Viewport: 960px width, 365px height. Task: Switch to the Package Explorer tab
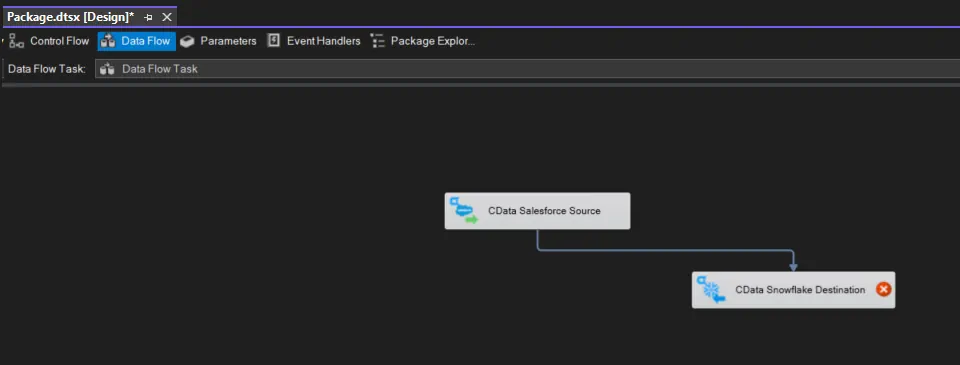click(x=423, y=41)
